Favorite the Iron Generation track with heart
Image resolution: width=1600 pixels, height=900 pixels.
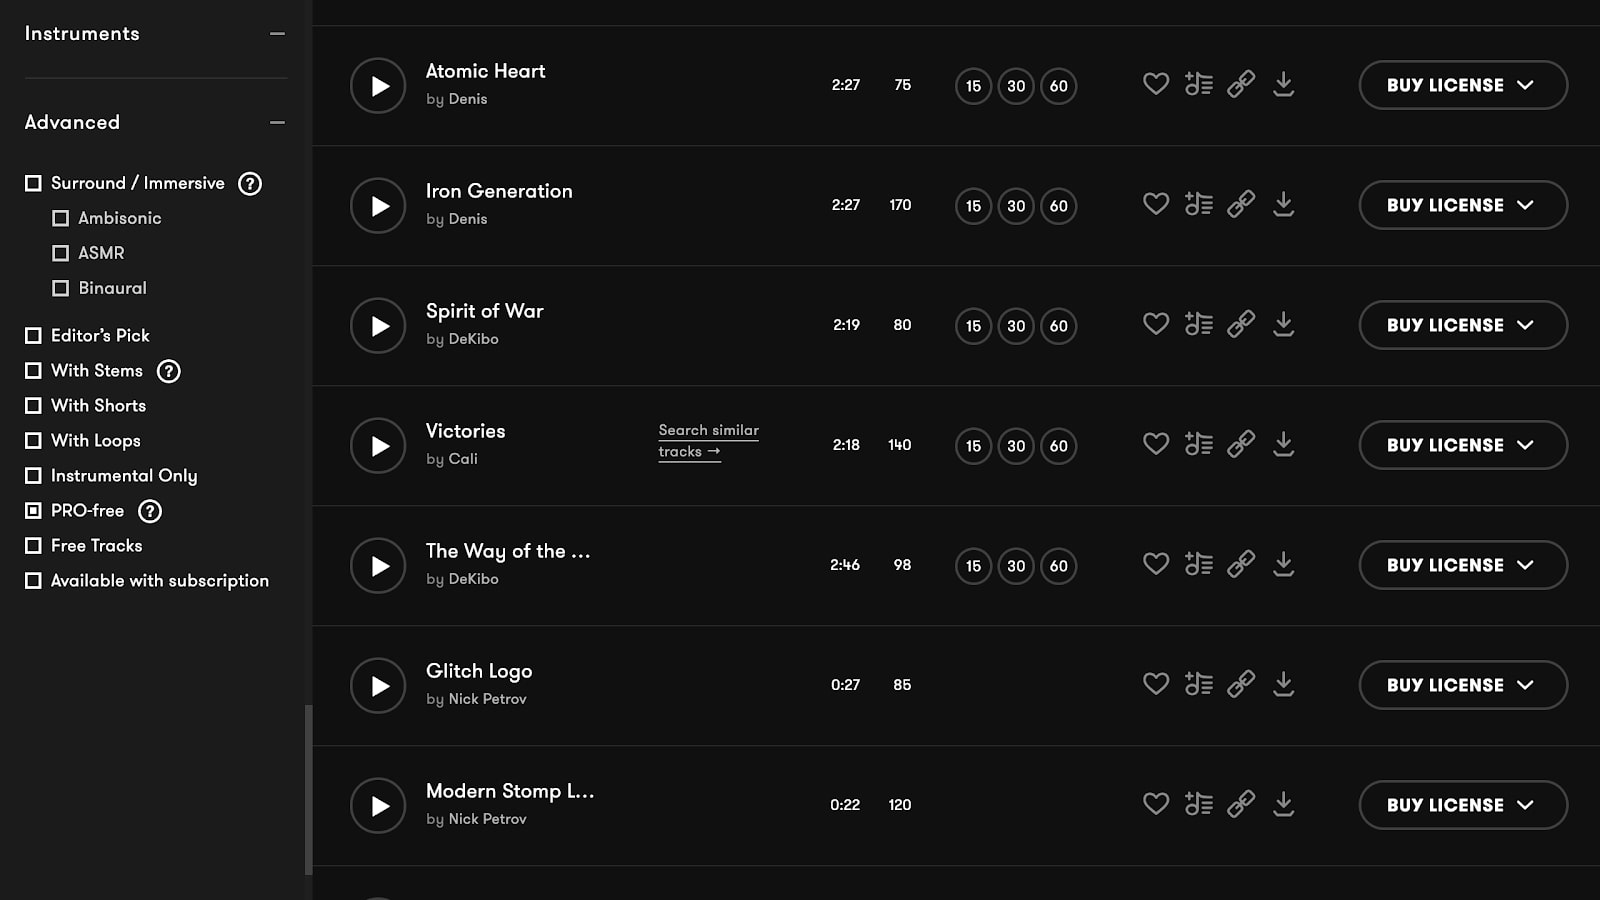1156,204
